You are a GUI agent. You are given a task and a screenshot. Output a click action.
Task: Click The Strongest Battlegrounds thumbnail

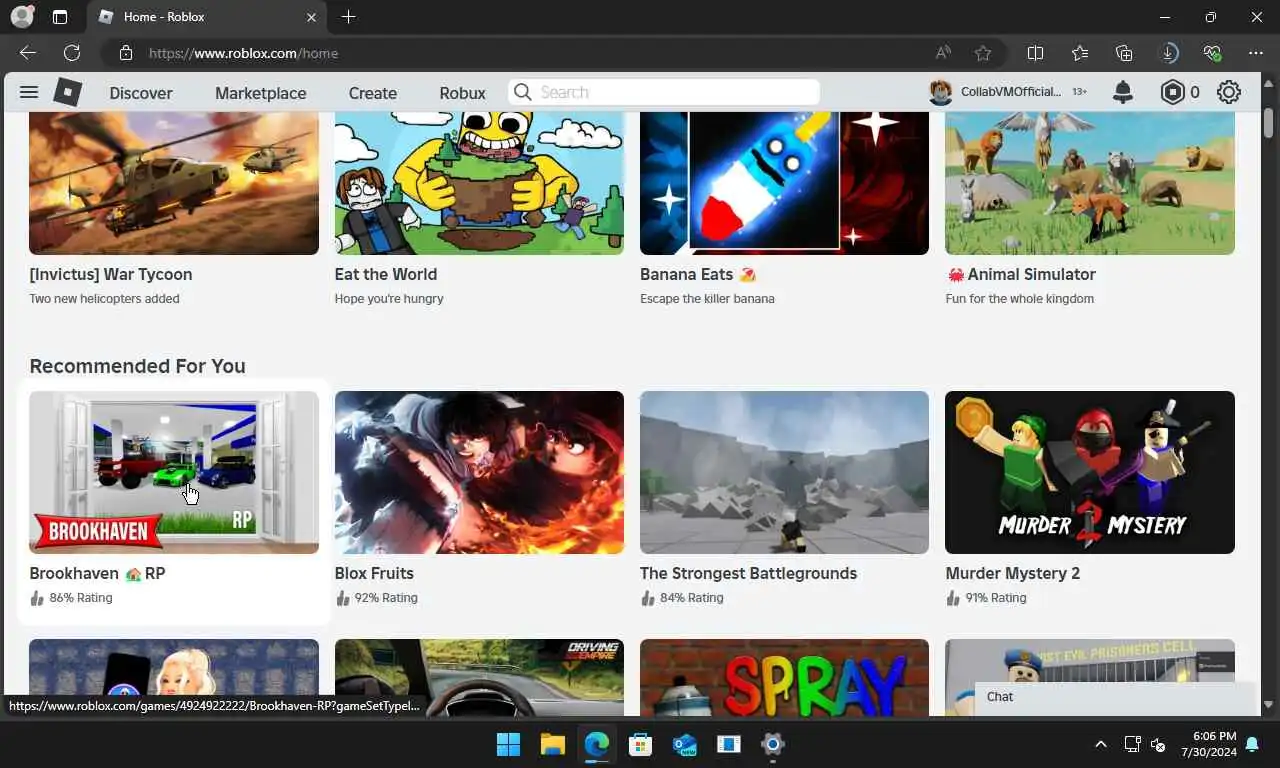pos(784,472)
